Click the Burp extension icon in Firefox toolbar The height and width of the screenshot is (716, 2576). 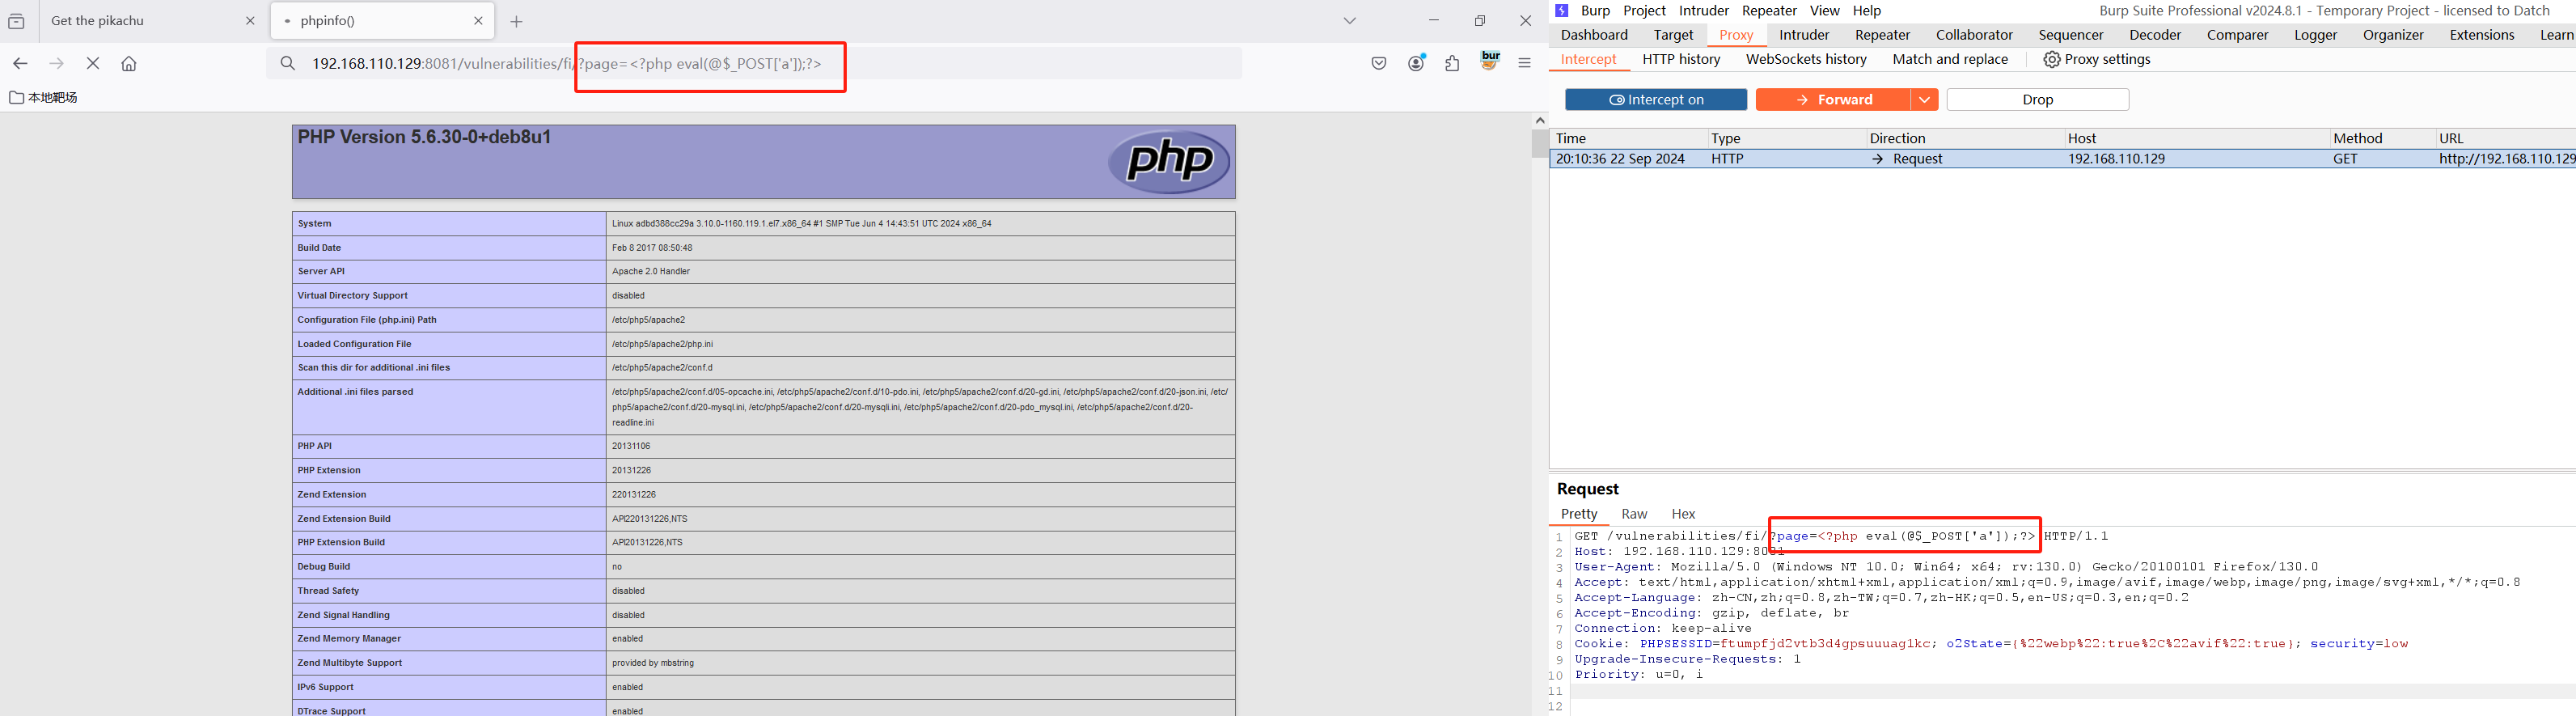(1490, 60)
